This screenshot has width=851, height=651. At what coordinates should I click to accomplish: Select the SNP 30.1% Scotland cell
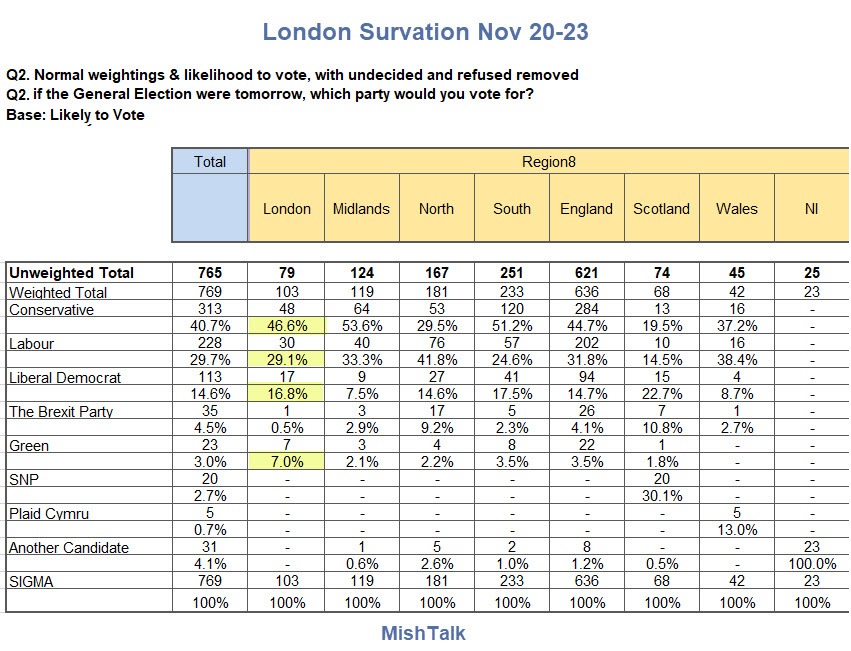click(x=661, y=497)
